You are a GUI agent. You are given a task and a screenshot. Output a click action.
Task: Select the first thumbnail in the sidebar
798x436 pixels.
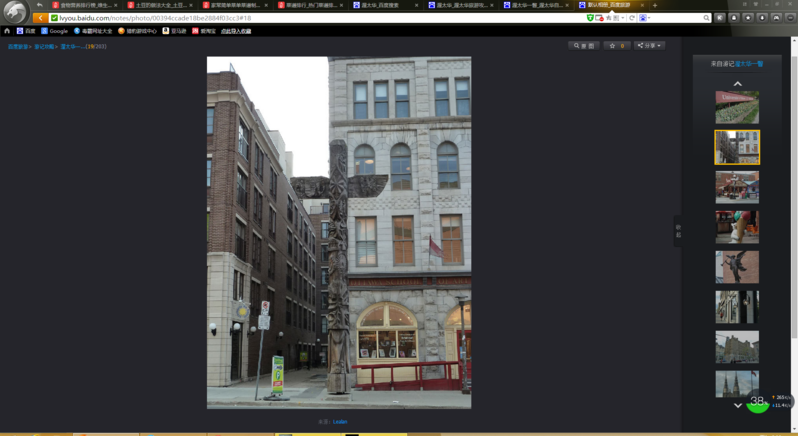tap(737, 108)
